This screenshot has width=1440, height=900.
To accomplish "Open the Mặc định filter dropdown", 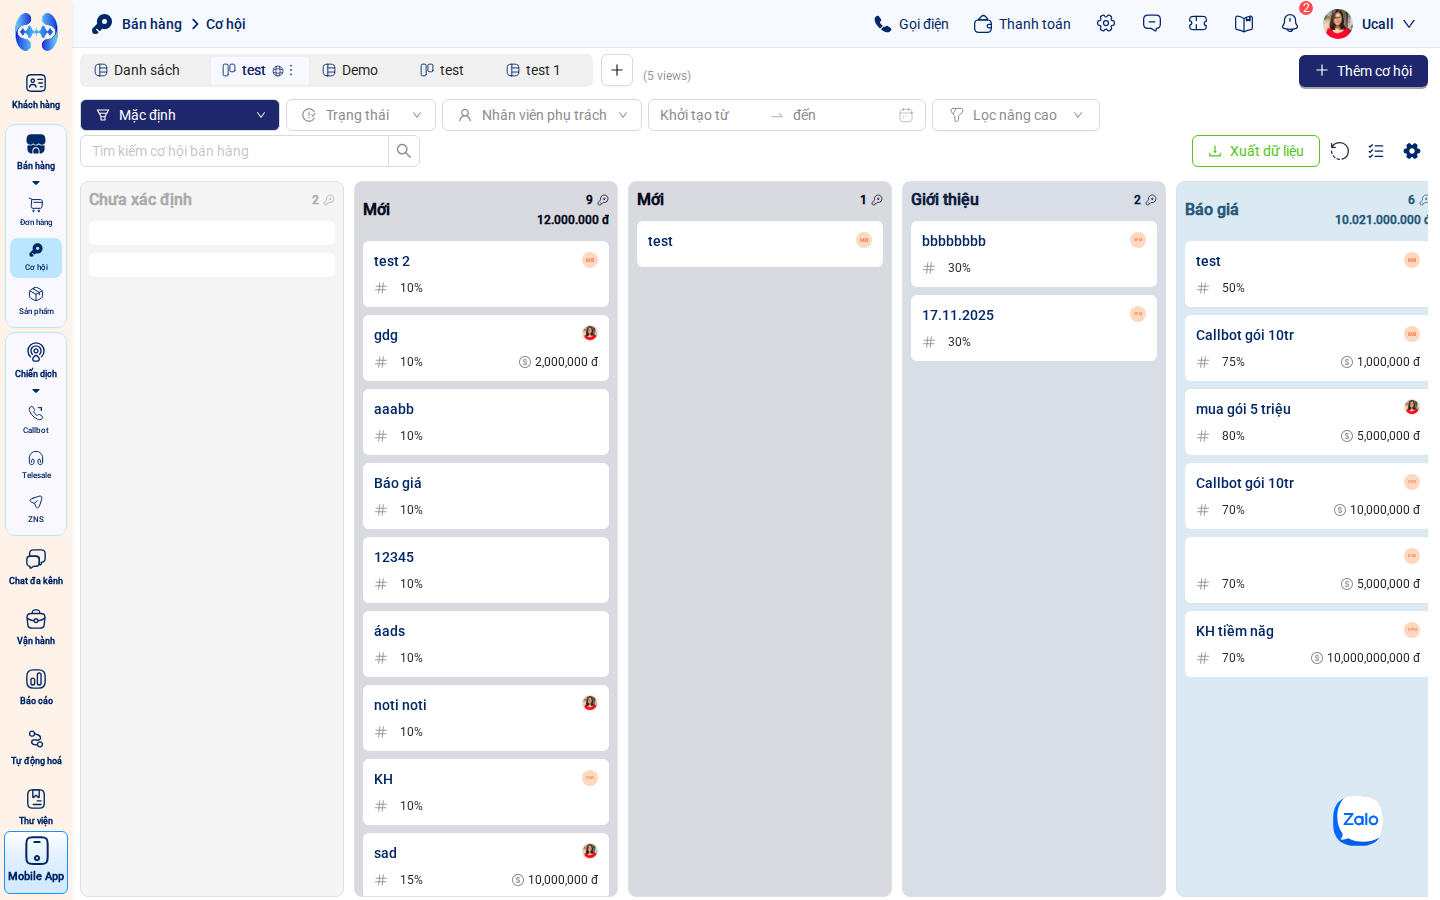I will tap(180, 115).
